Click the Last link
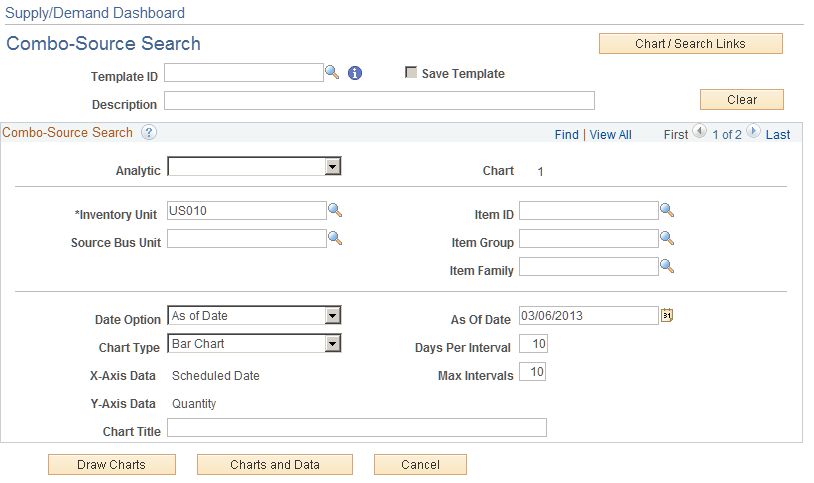 pyautogui.click(x=778, y=135)
